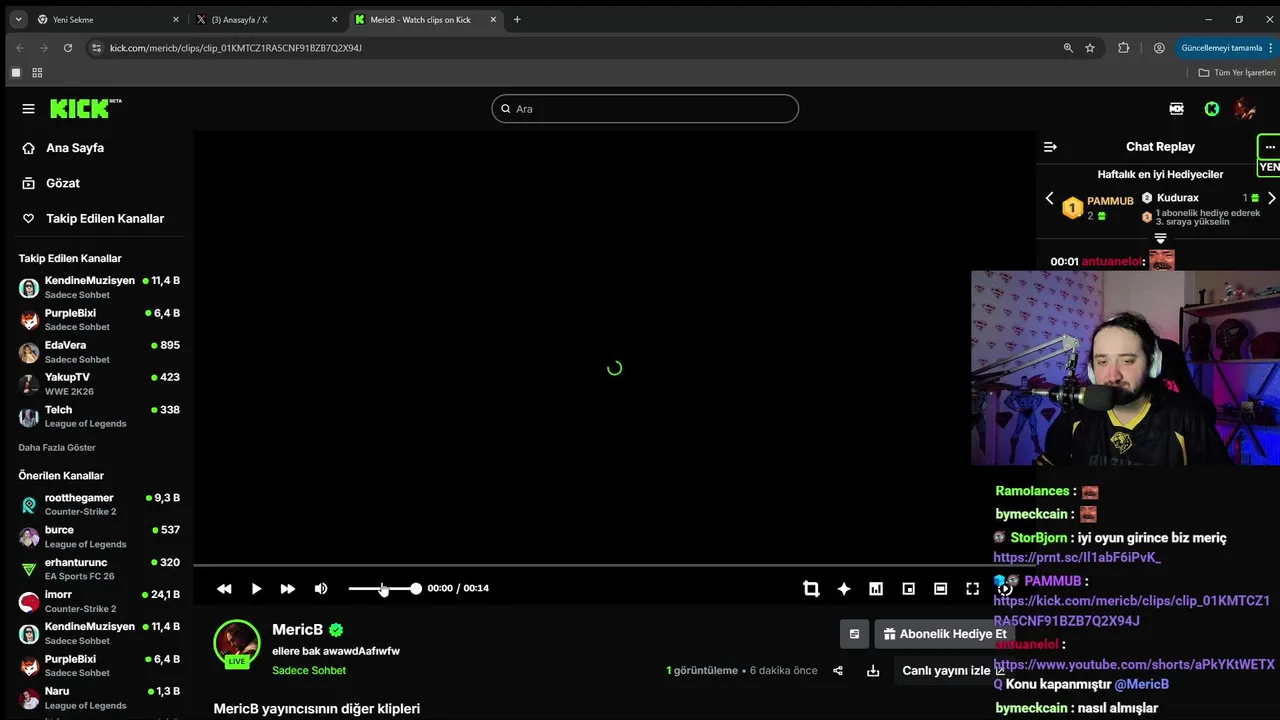Screen dimensions: 1280x720
Task: Open PurpleBixi followed channel
Action: 99,320
